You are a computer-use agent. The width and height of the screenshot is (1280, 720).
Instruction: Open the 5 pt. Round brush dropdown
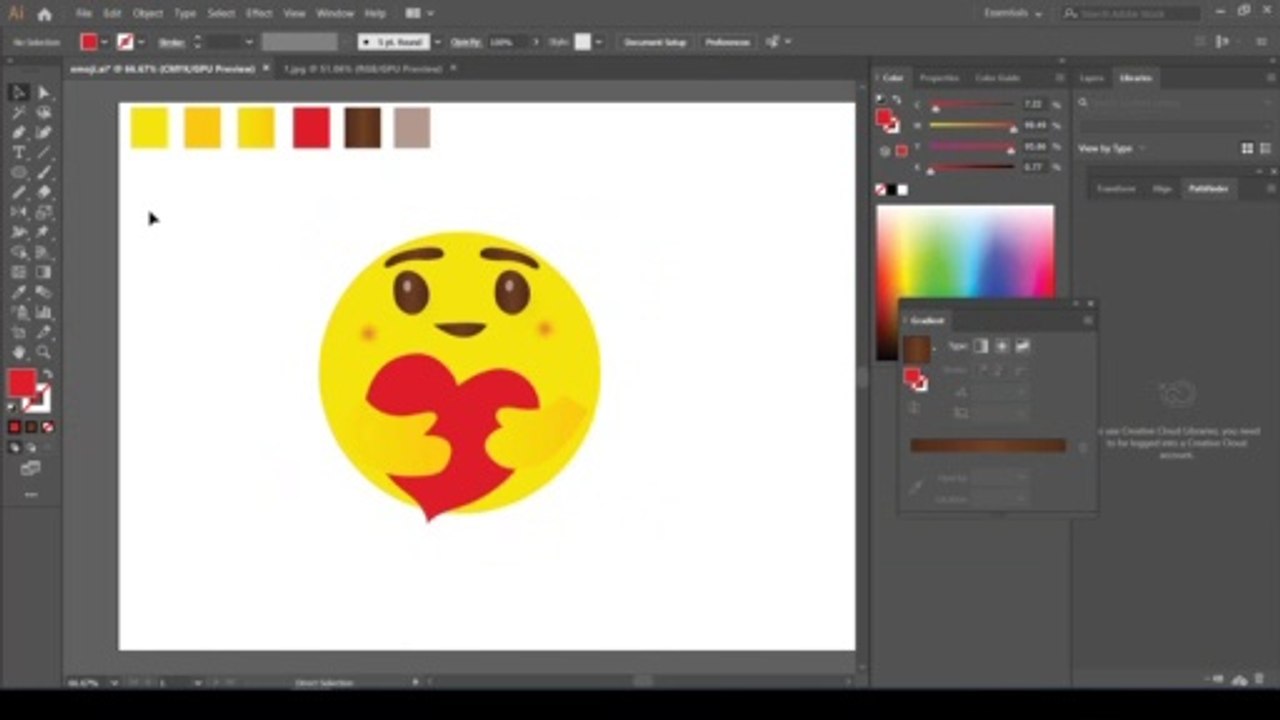[437, 42]
